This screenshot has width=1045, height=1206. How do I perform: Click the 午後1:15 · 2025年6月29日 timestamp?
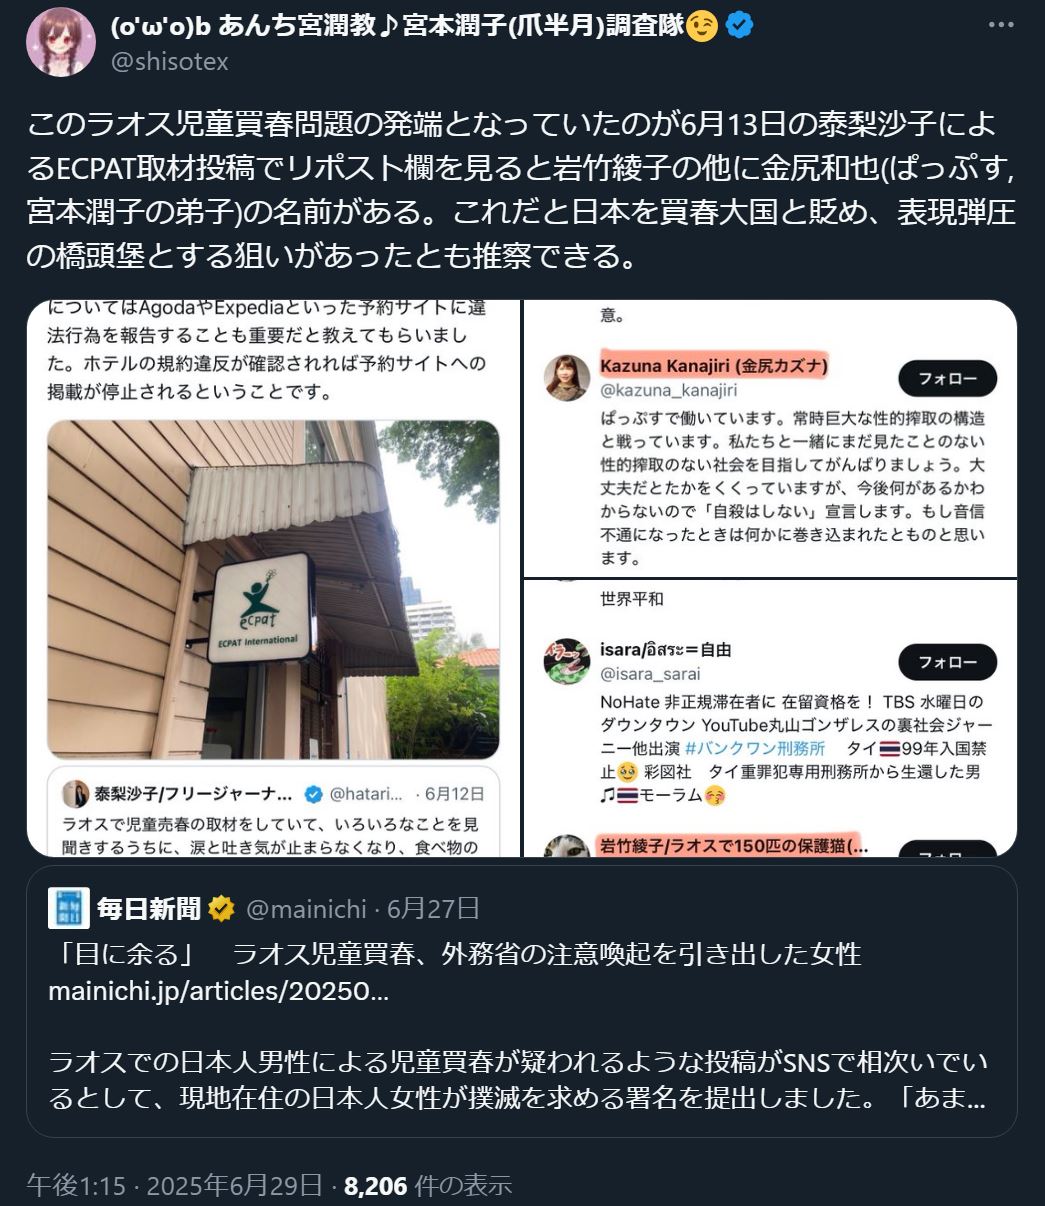point(175,1186)
